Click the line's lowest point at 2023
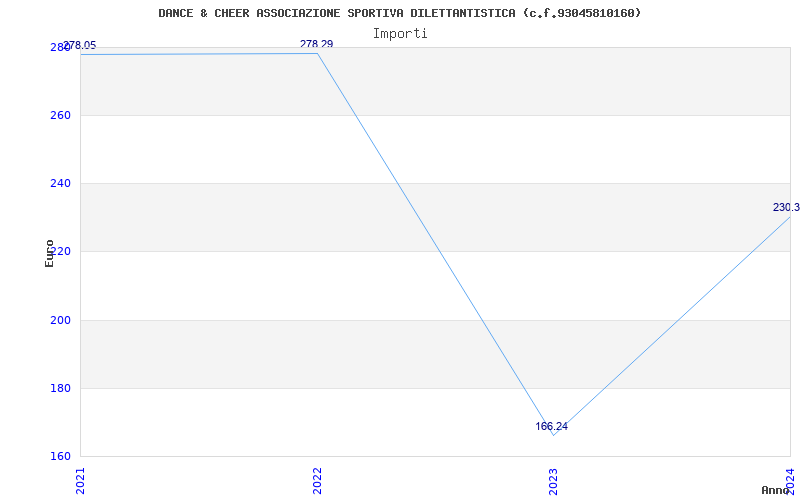Screen dimensions: 800x500 554,435
